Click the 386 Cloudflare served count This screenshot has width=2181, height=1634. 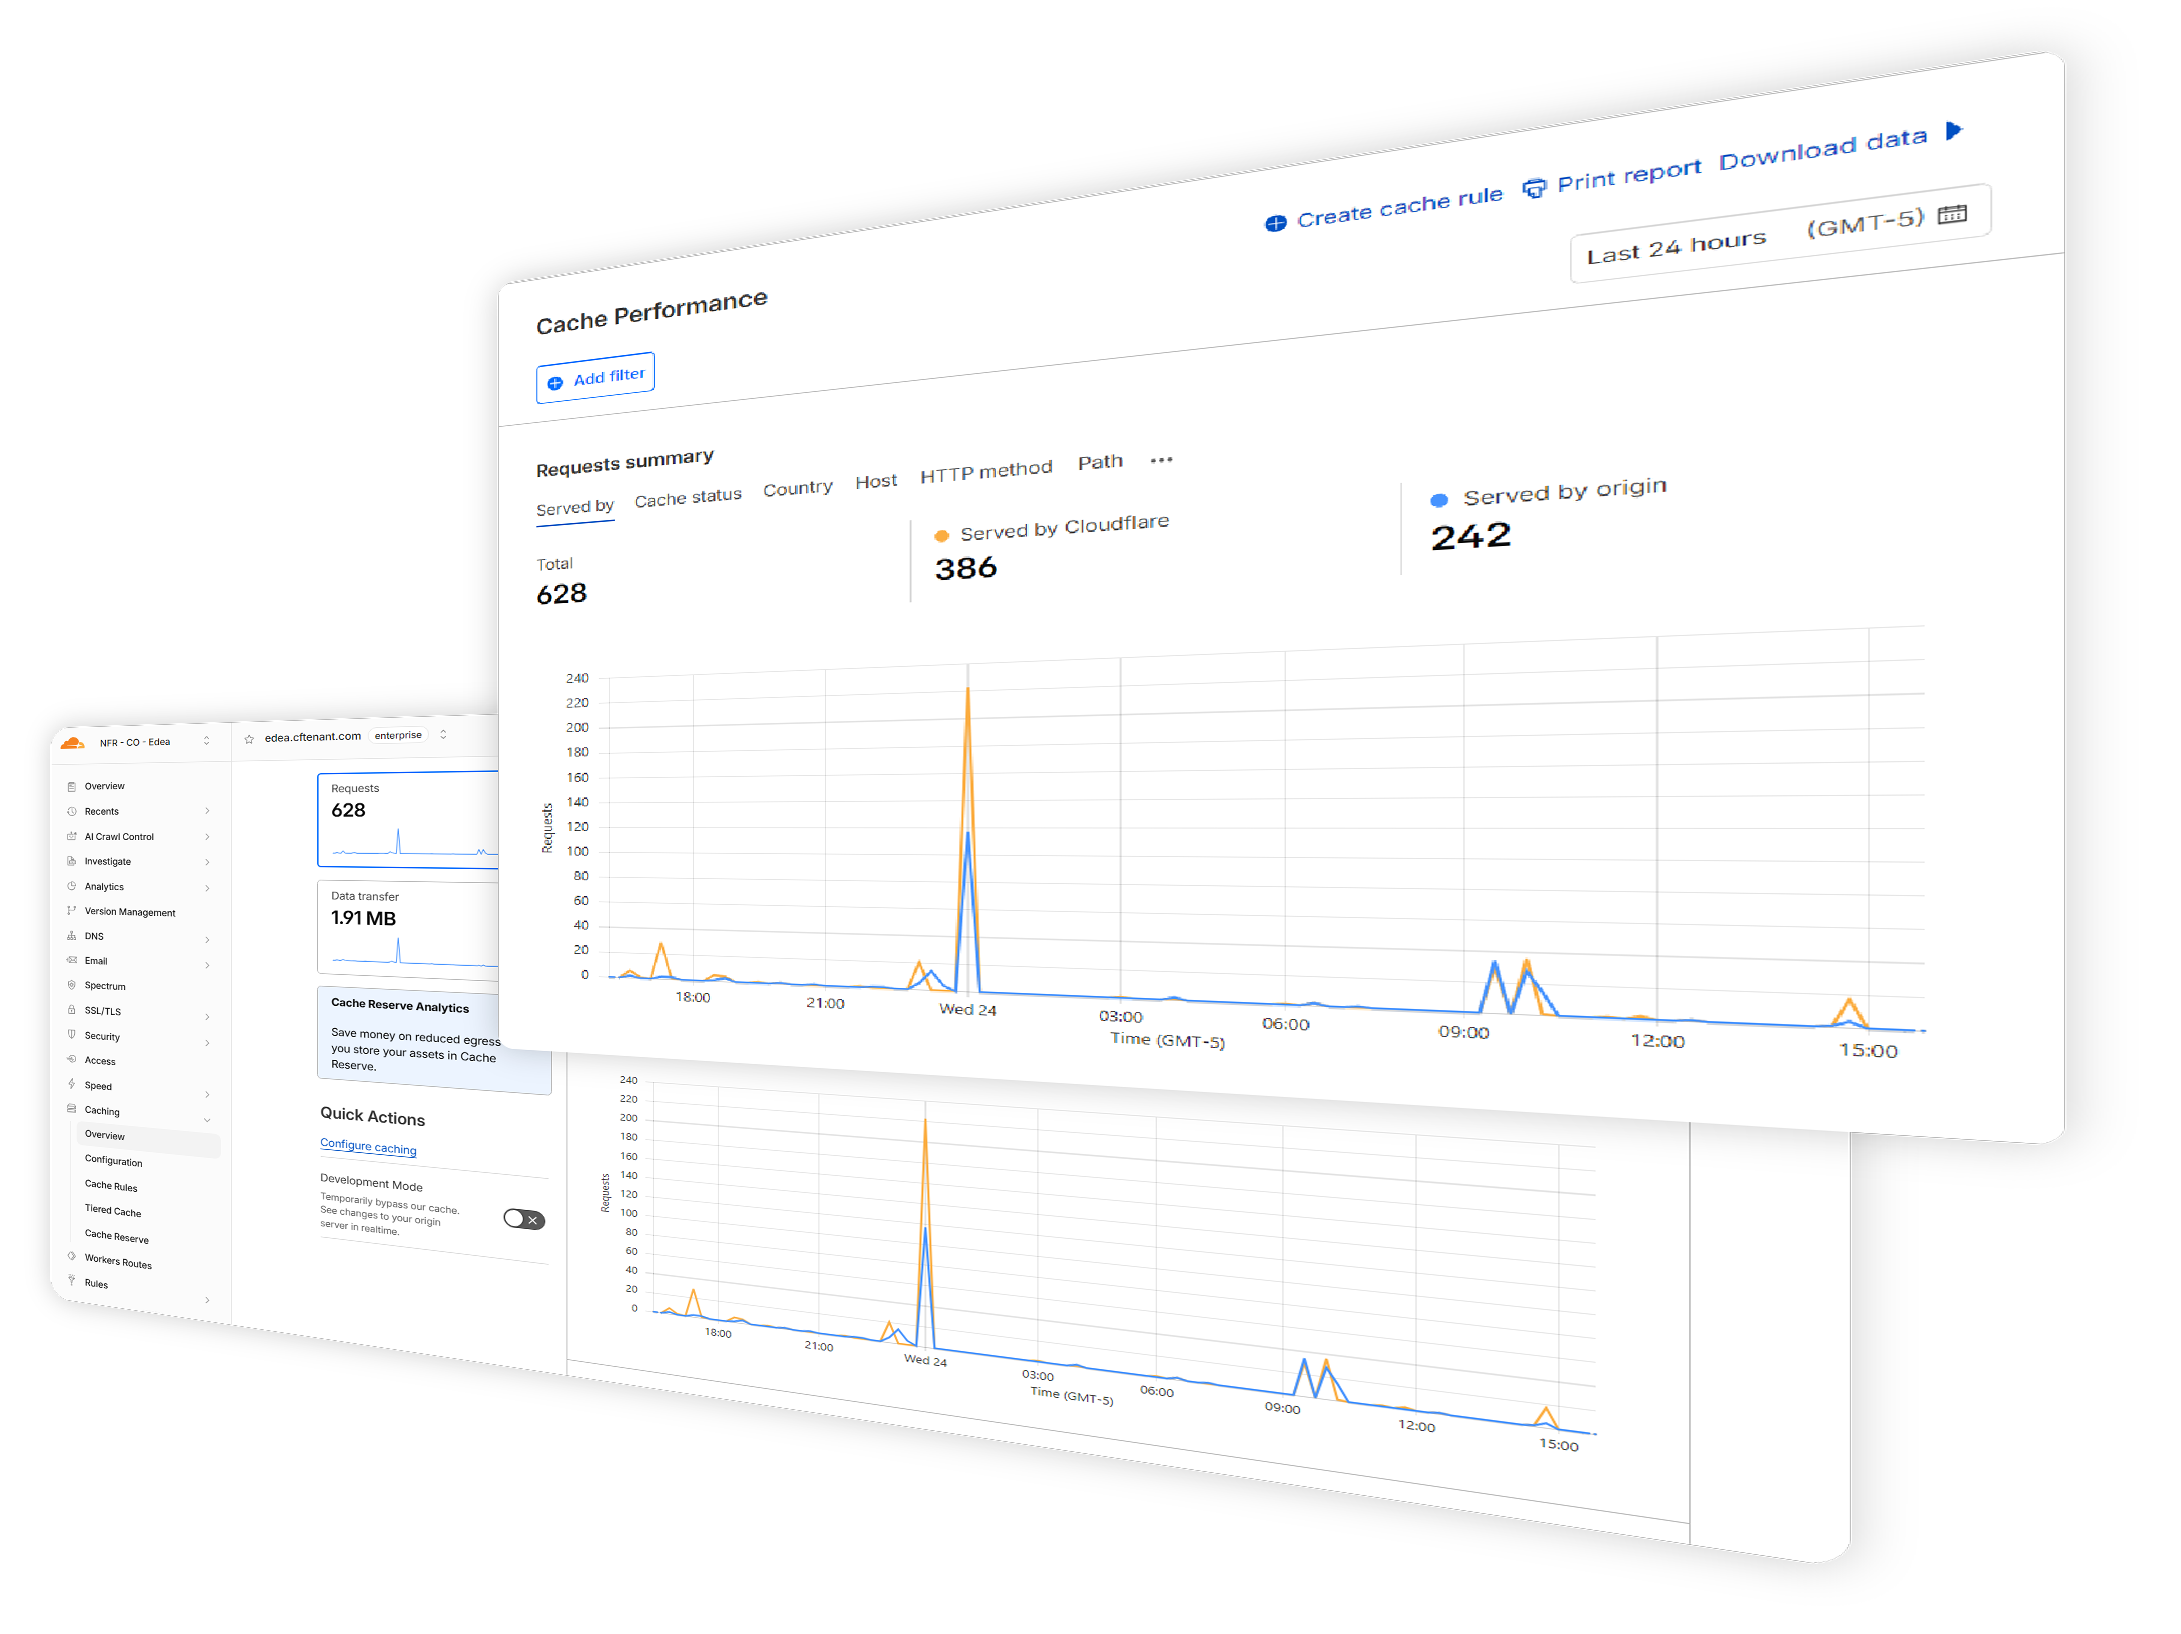(966, 568)
